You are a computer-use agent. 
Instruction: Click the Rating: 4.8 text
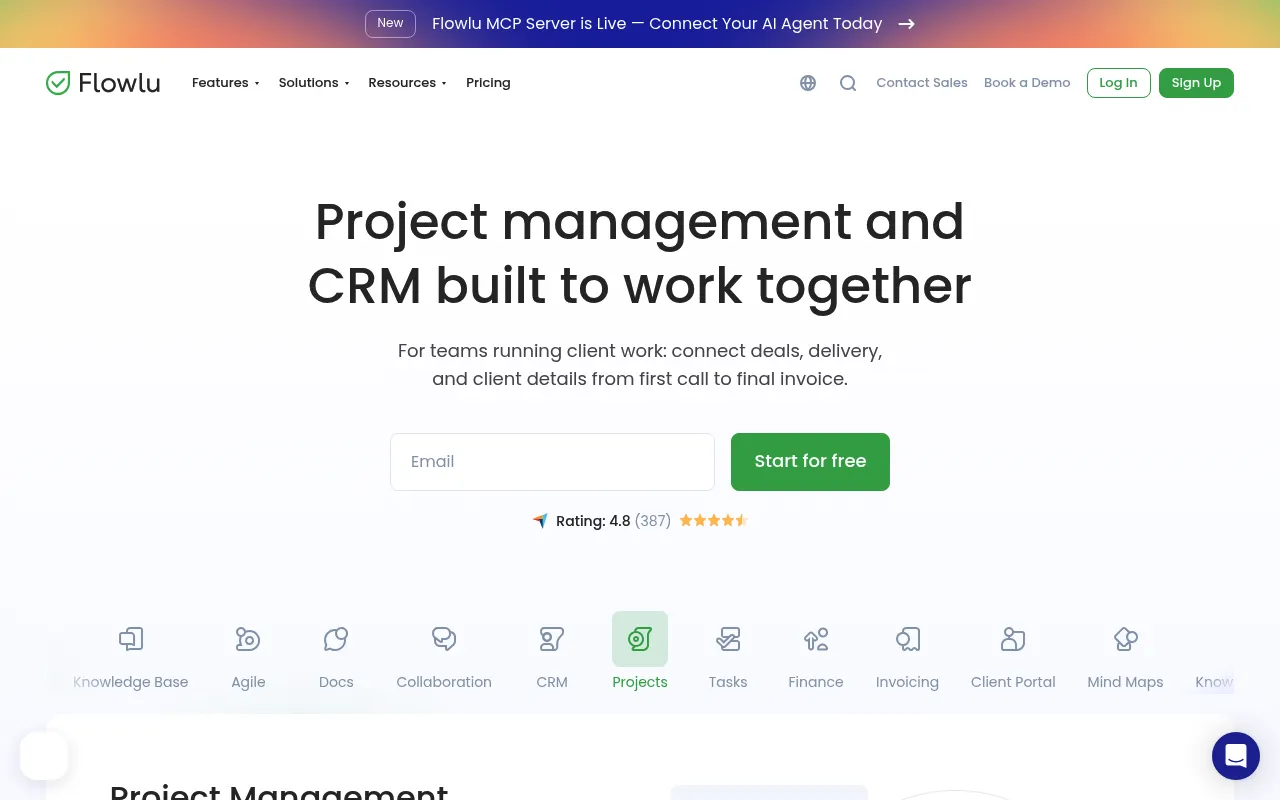pos(593,521)
